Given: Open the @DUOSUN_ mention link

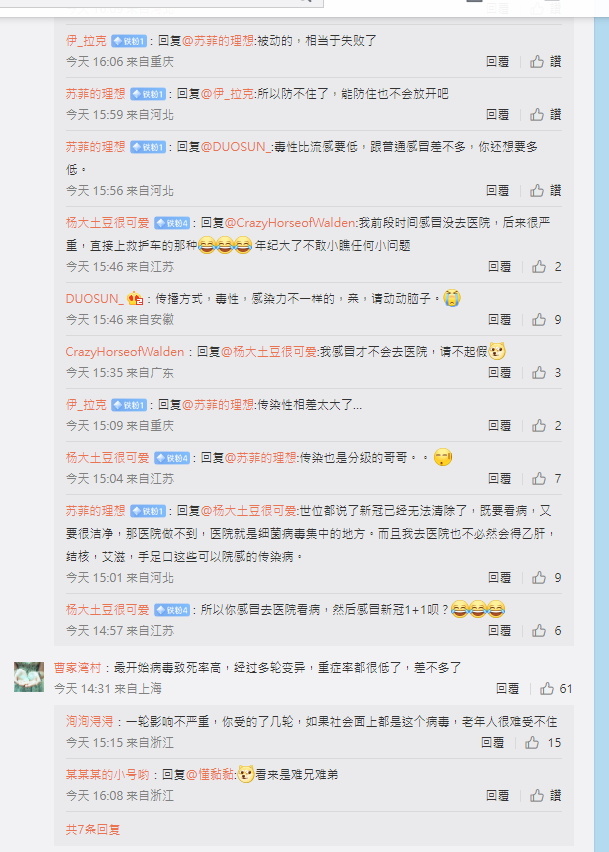Looking at the screenshot, I should pyautogui.click(x=236, y=147).
